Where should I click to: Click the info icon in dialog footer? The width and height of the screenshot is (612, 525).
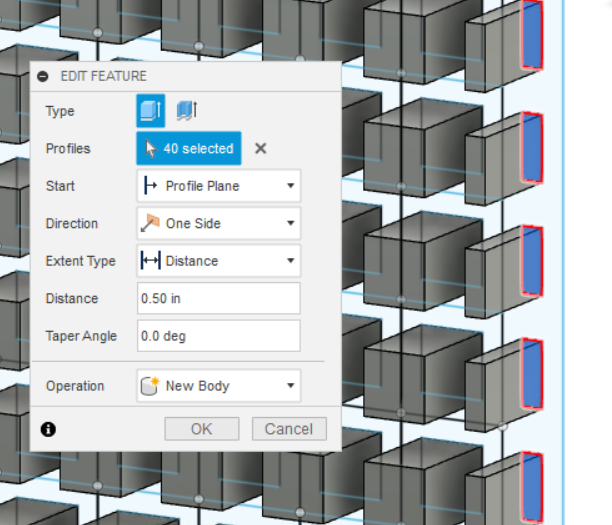click(x=48, y=429)
